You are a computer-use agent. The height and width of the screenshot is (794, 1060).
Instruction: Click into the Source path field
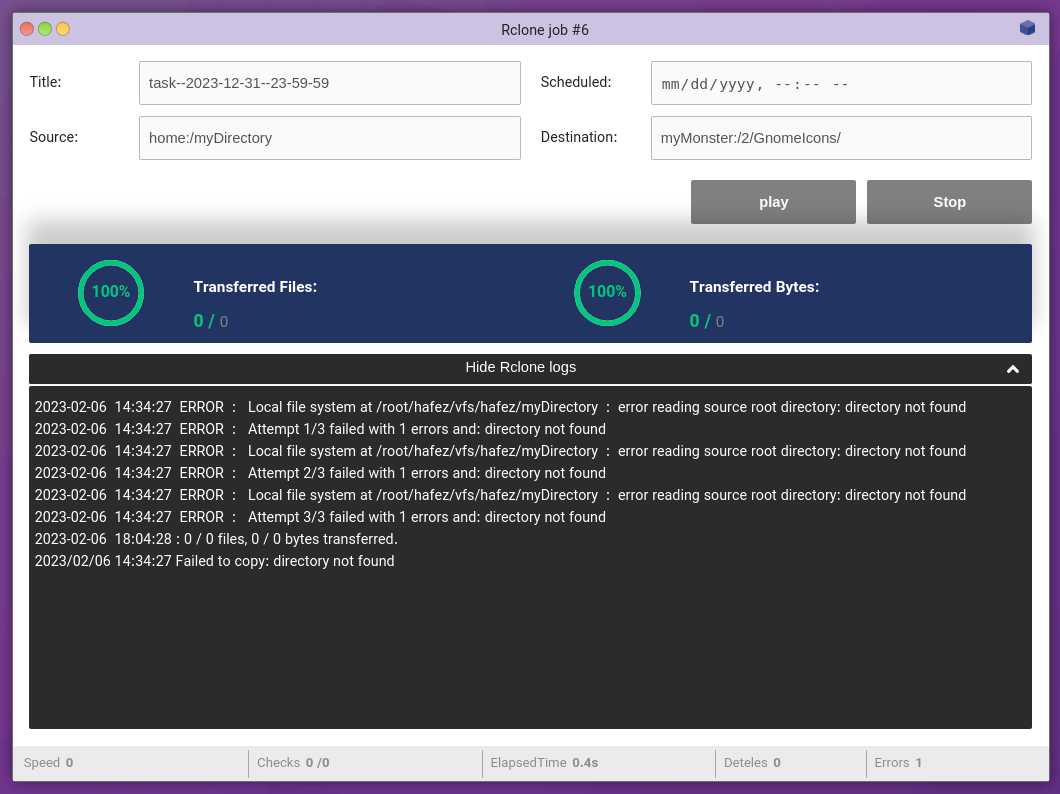329,138
